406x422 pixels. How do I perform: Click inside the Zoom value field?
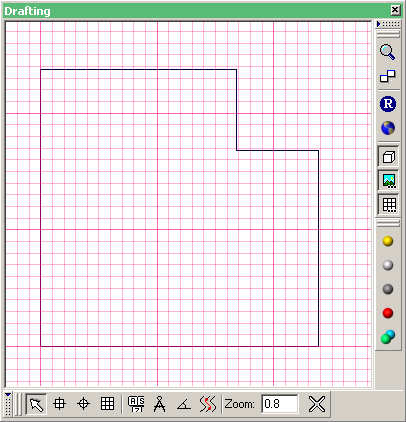280,404
